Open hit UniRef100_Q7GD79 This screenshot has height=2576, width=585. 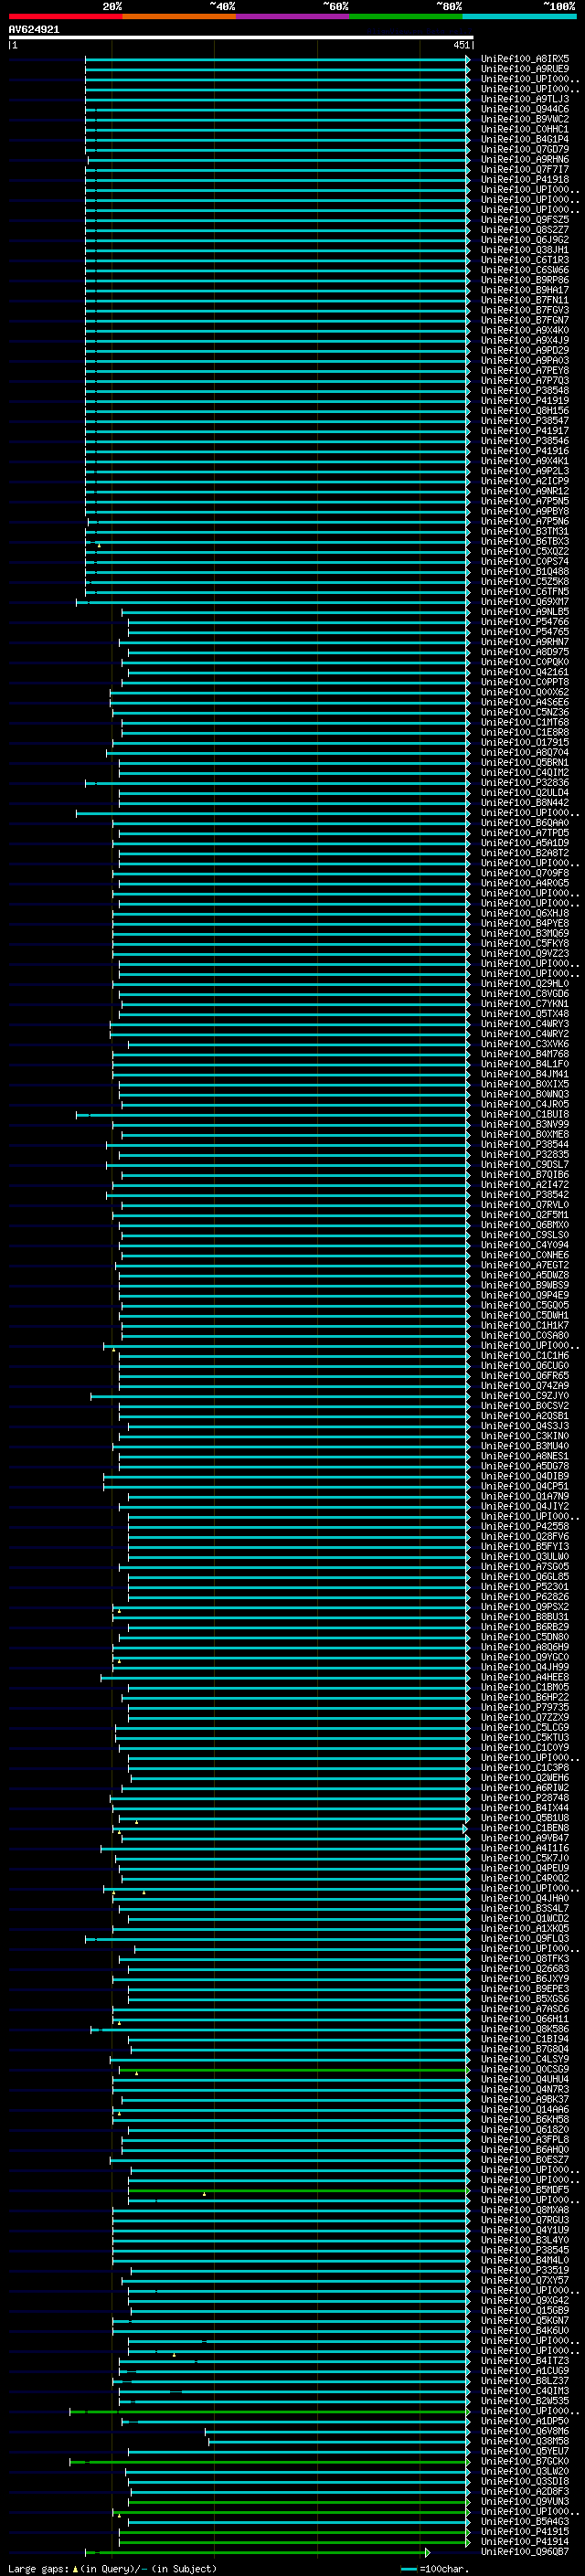[525, 149]
